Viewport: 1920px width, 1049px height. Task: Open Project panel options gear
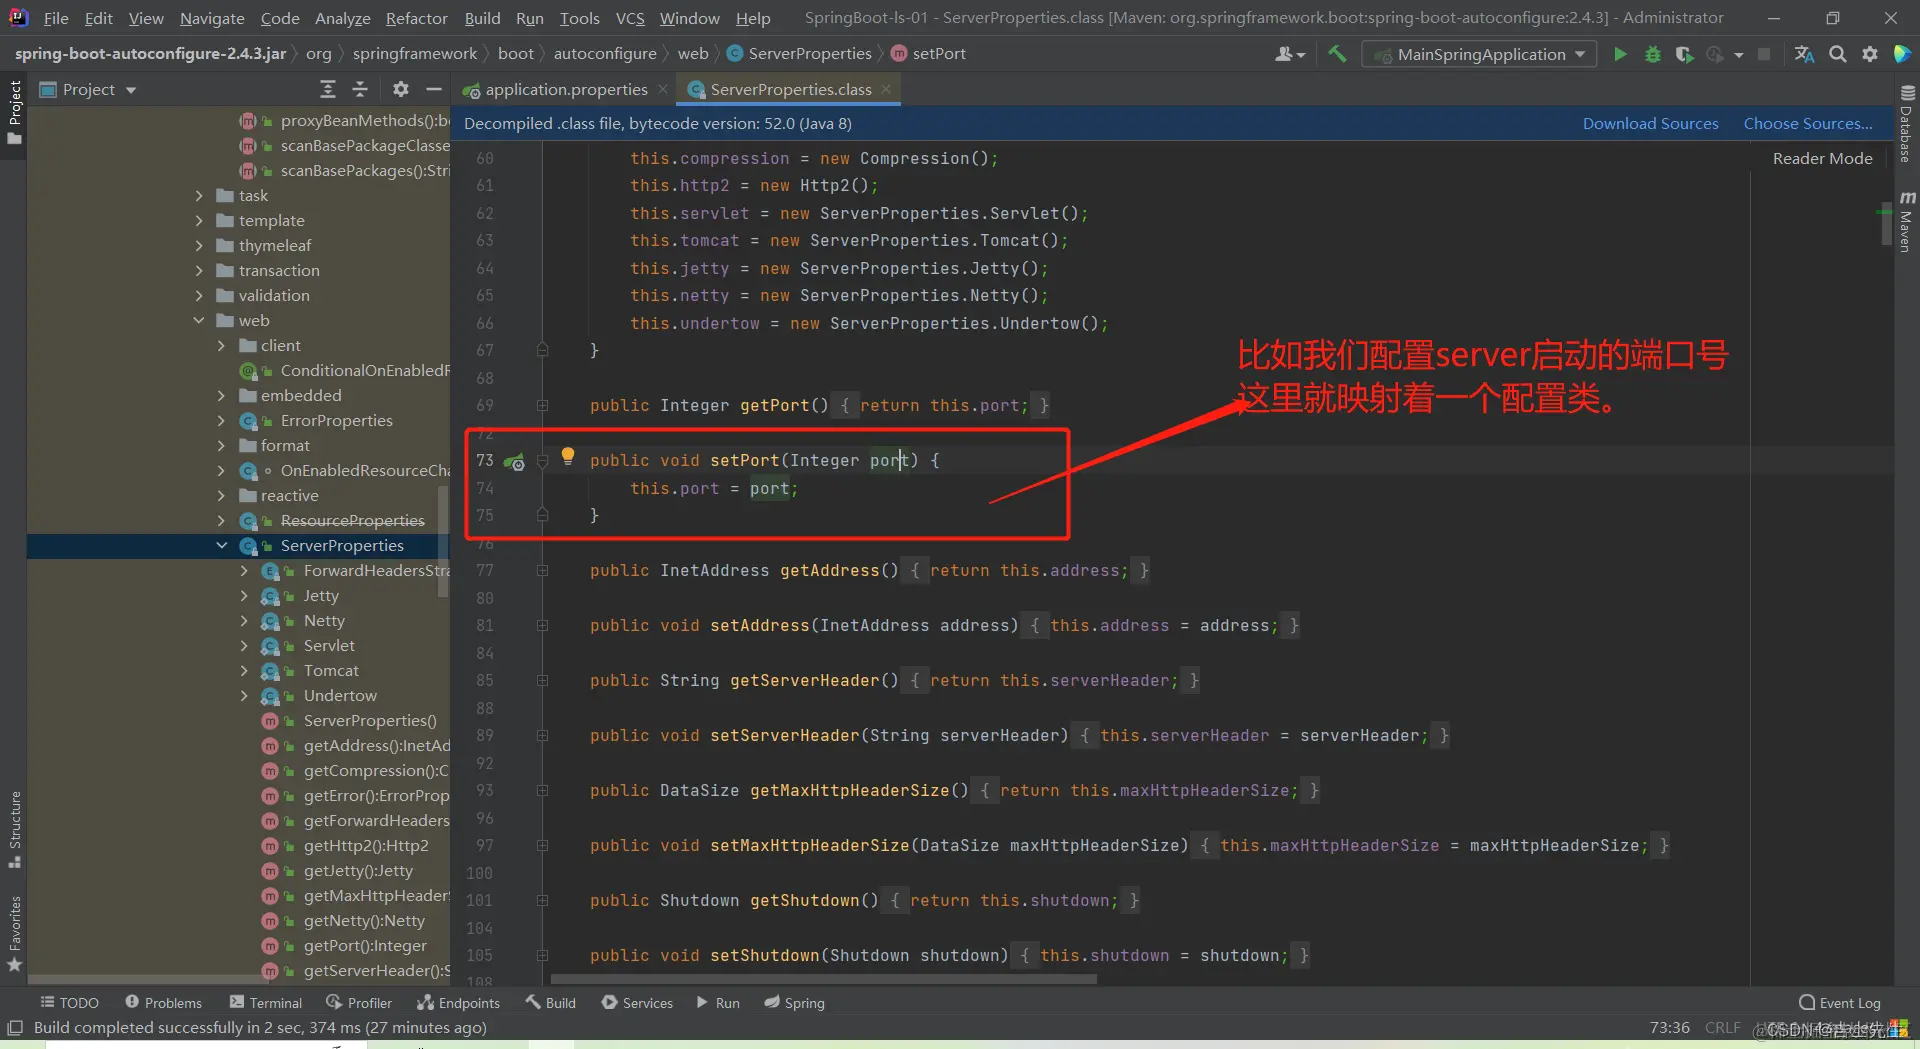401,90
